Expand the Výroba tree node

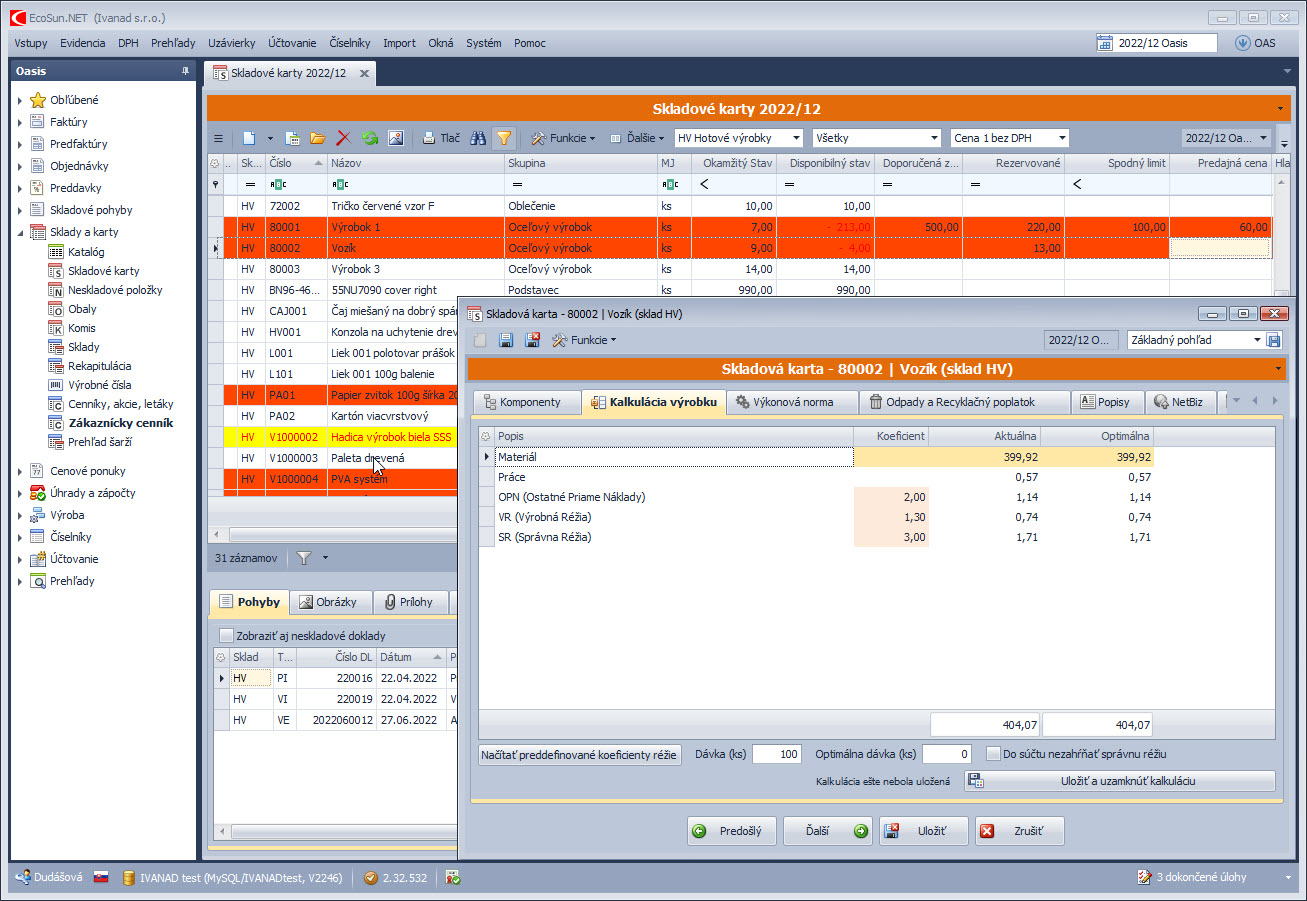pyautogui.click(x=19, y=515)
